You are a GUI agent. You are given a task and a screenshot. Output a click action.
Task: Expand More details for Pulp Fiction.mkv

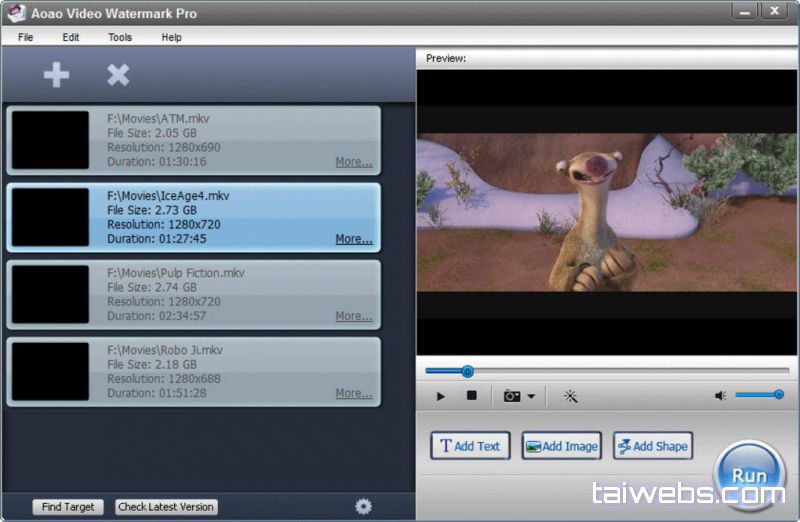click(354, 316)
